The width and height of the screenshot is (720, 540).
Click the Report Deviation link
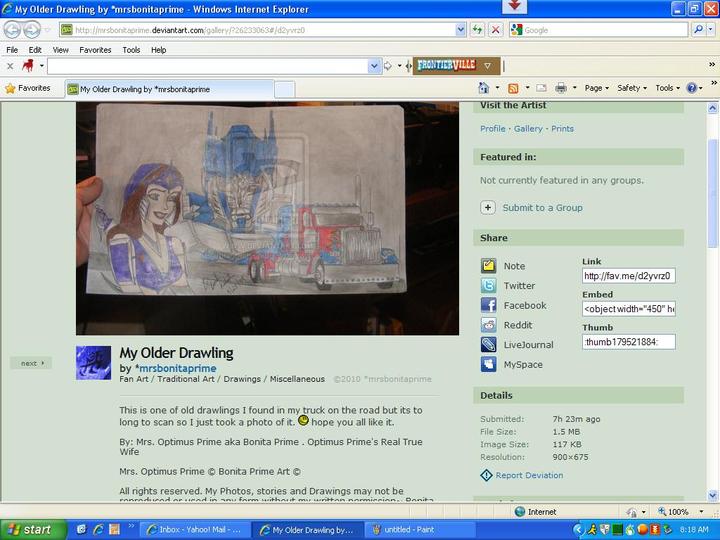click(x=529, y=476)
